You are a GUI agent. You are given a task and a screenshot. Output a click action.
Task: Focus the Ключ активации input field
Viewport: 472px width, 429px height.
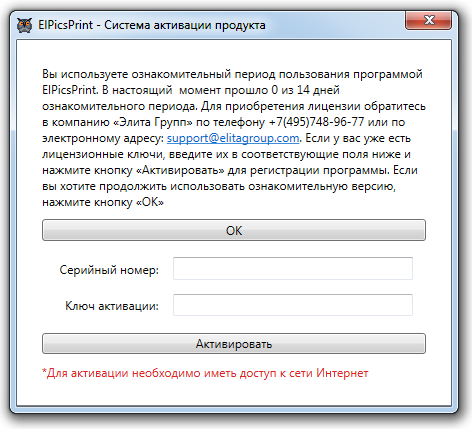point(293,305)
